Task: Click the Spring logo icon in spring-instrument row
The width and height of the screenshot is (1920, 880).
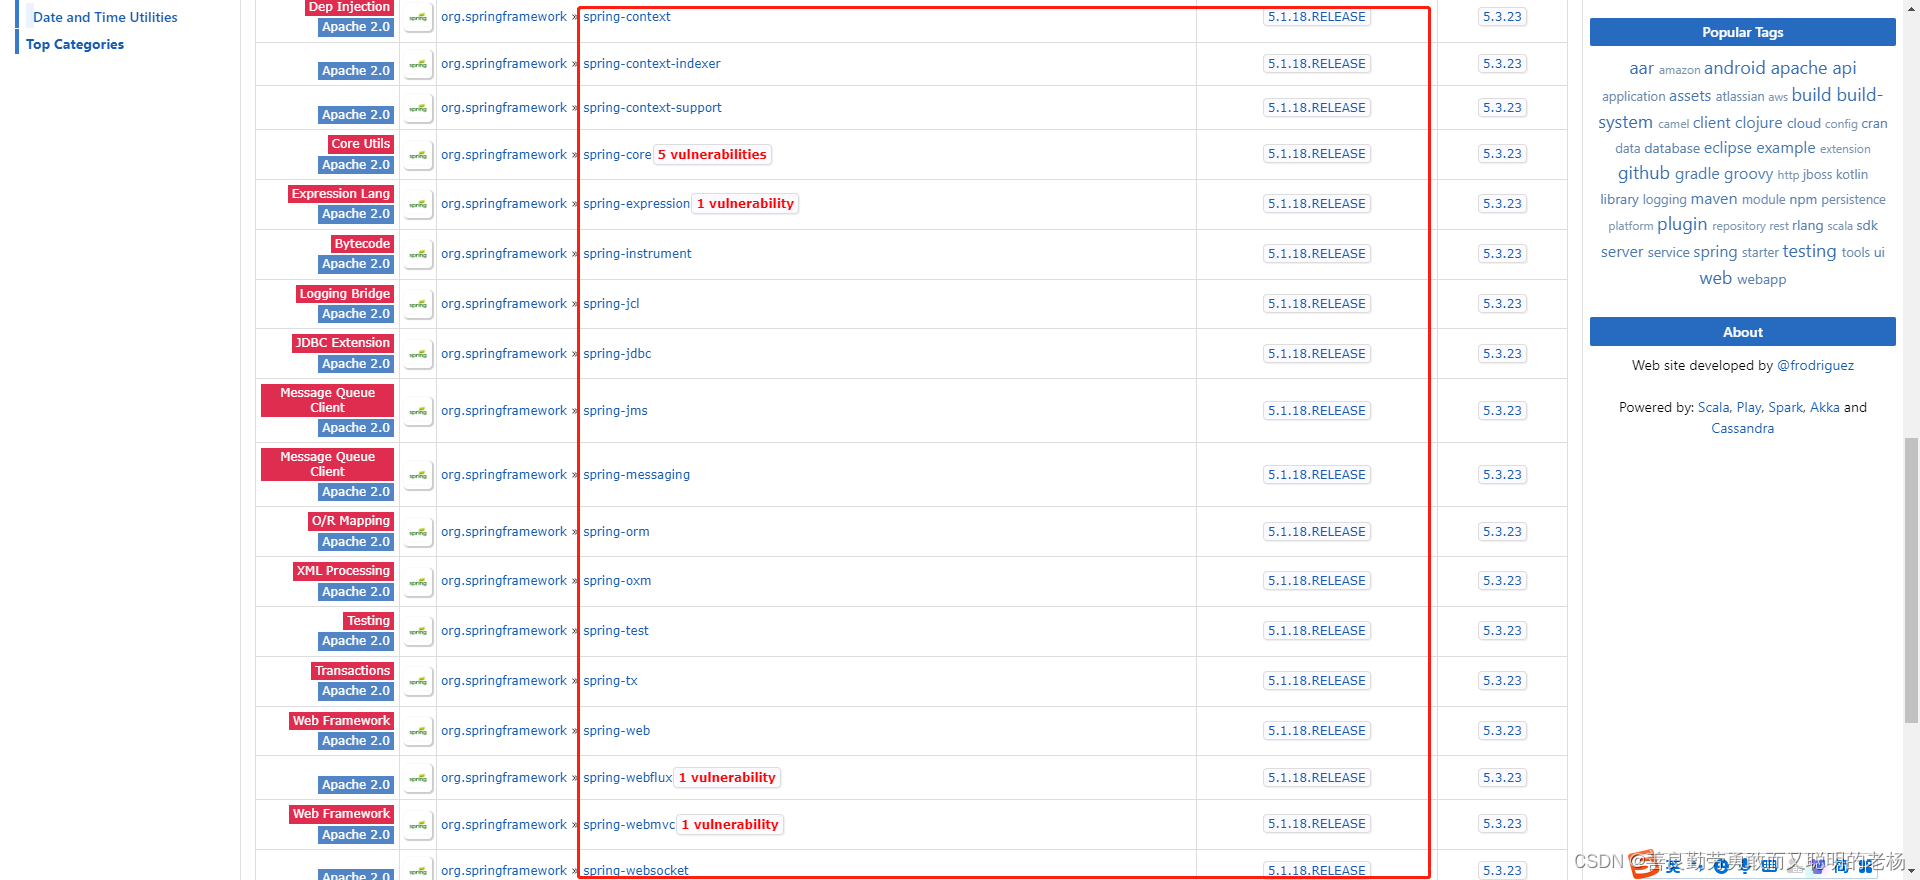Action: [418, 254]
